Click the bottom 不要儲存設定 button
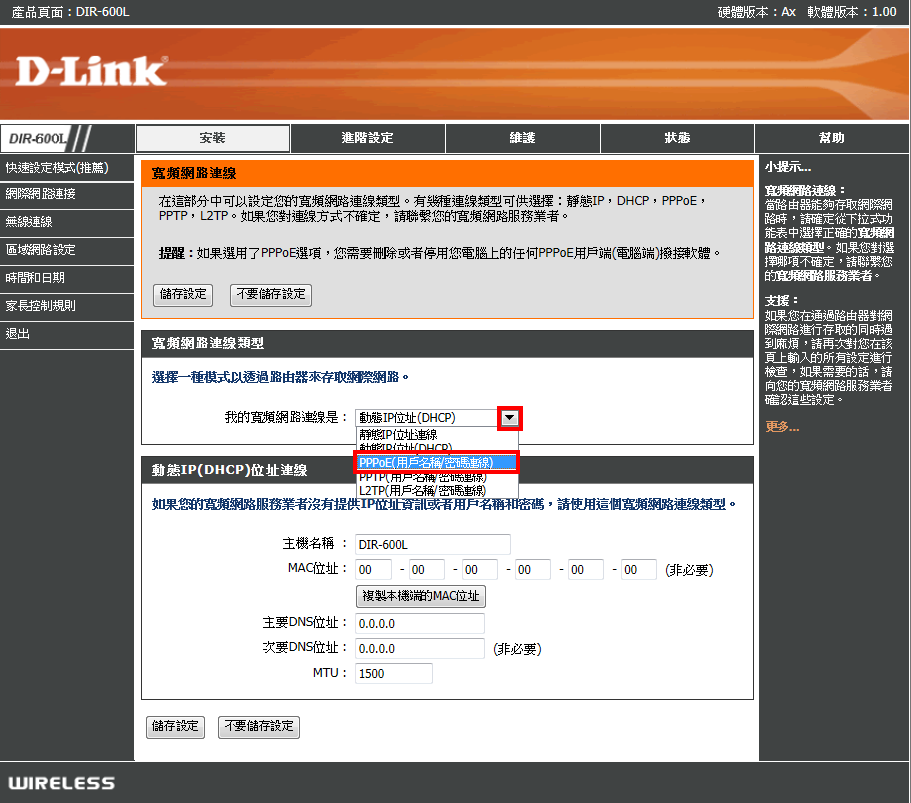The height and width of the screenshot is (803, 911). click(259, 727)
